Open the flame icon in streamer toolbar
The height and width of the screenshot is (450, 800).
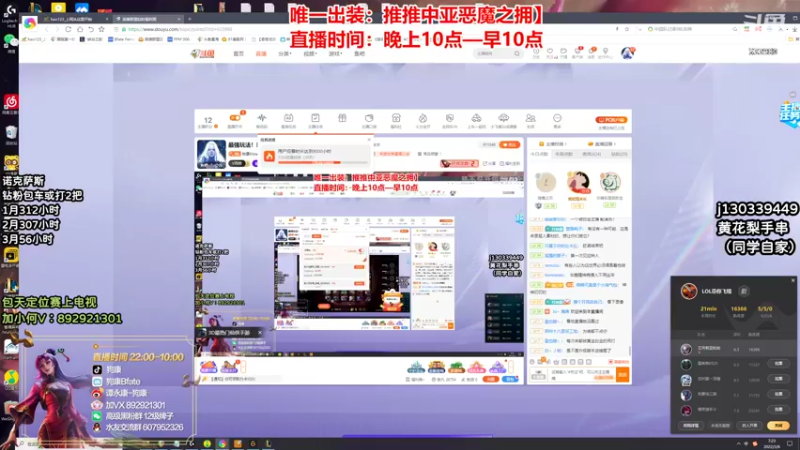422,118
